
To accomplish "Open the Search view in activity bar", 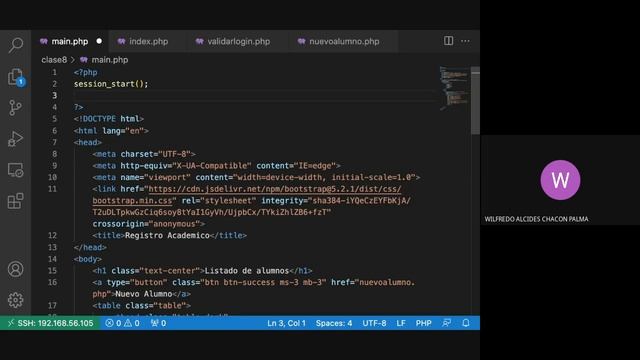I will coord(16,45).
